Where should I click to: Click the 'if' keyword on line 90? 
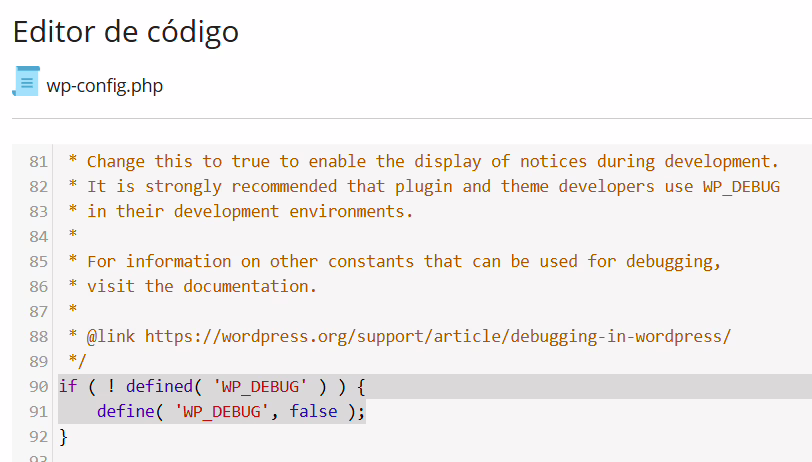click(x=68, y=386)
